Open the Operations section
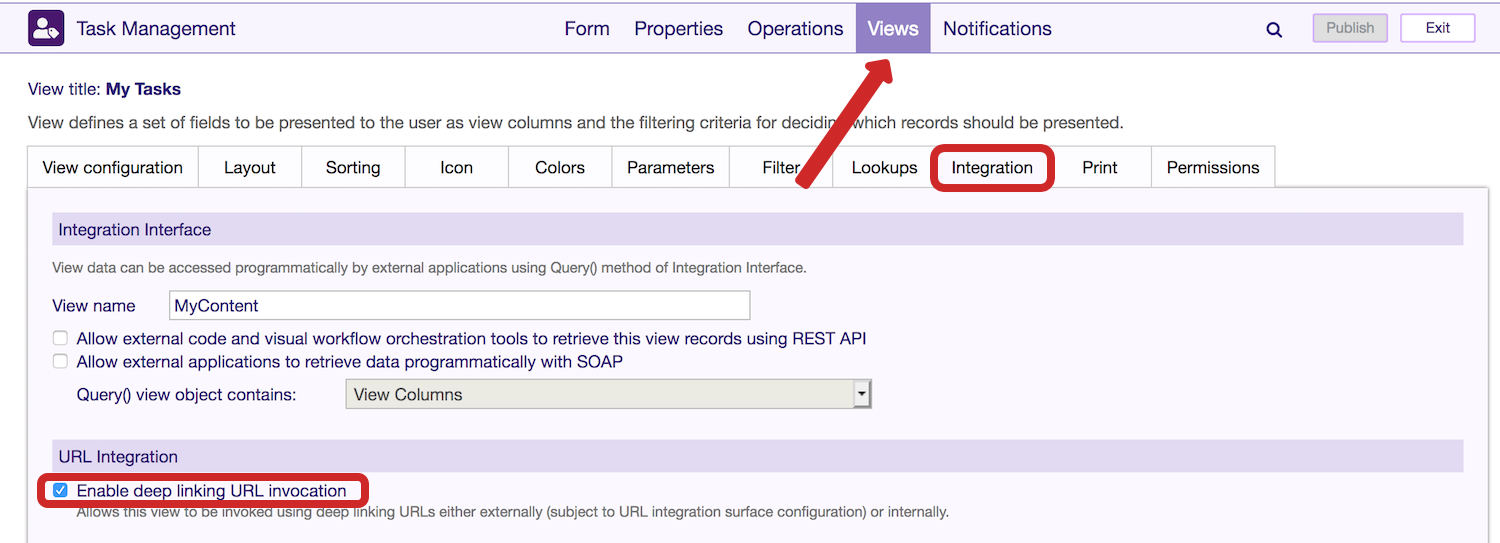The height and width of the screenshot is (543, 1500). coord(795,28)
